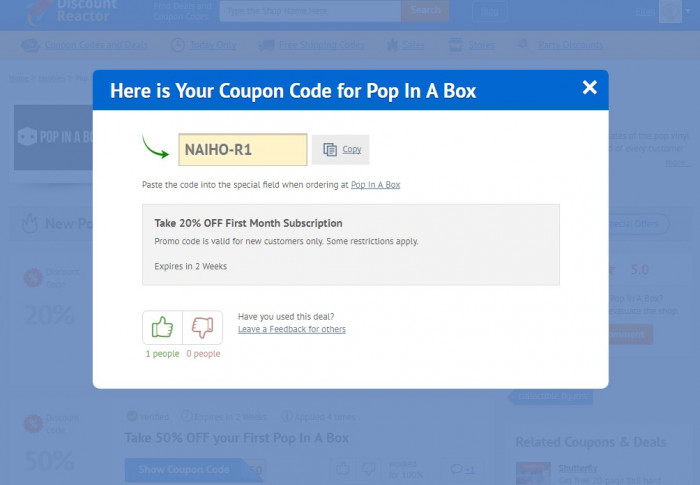The image size is (700, 485).
Task: Click the '0 people' negative vote count
Action: tap(203, 354)
